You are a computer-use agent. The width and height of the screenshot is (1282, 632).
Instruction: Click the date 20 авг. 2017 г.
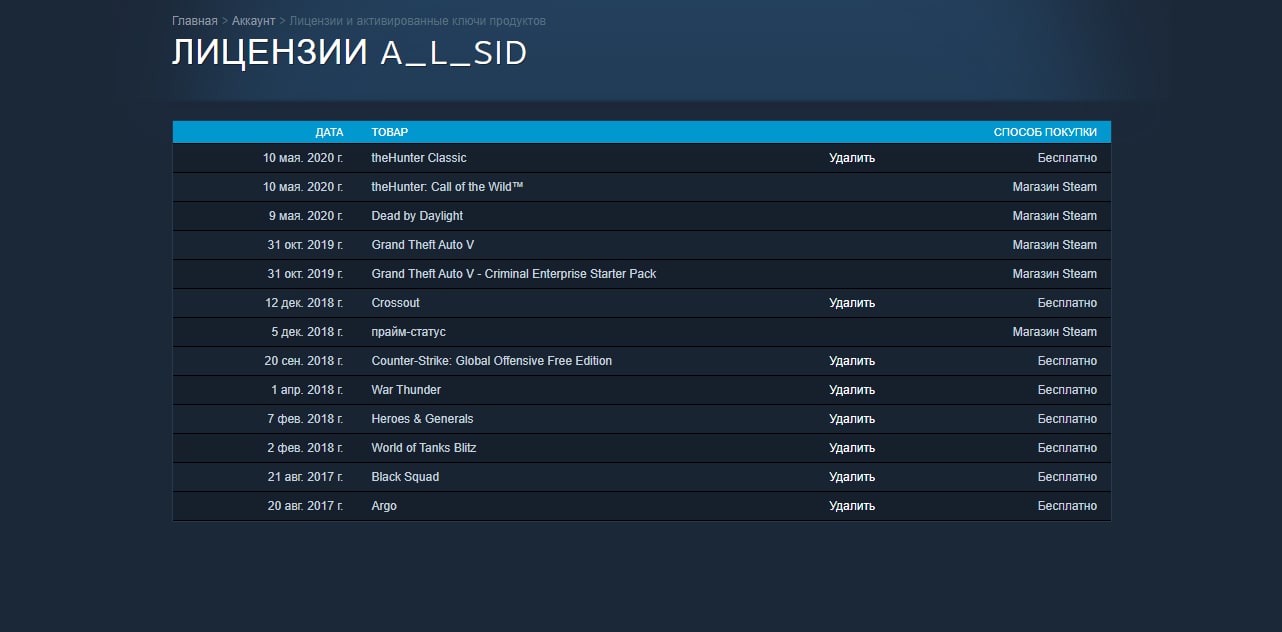point(305,506)
